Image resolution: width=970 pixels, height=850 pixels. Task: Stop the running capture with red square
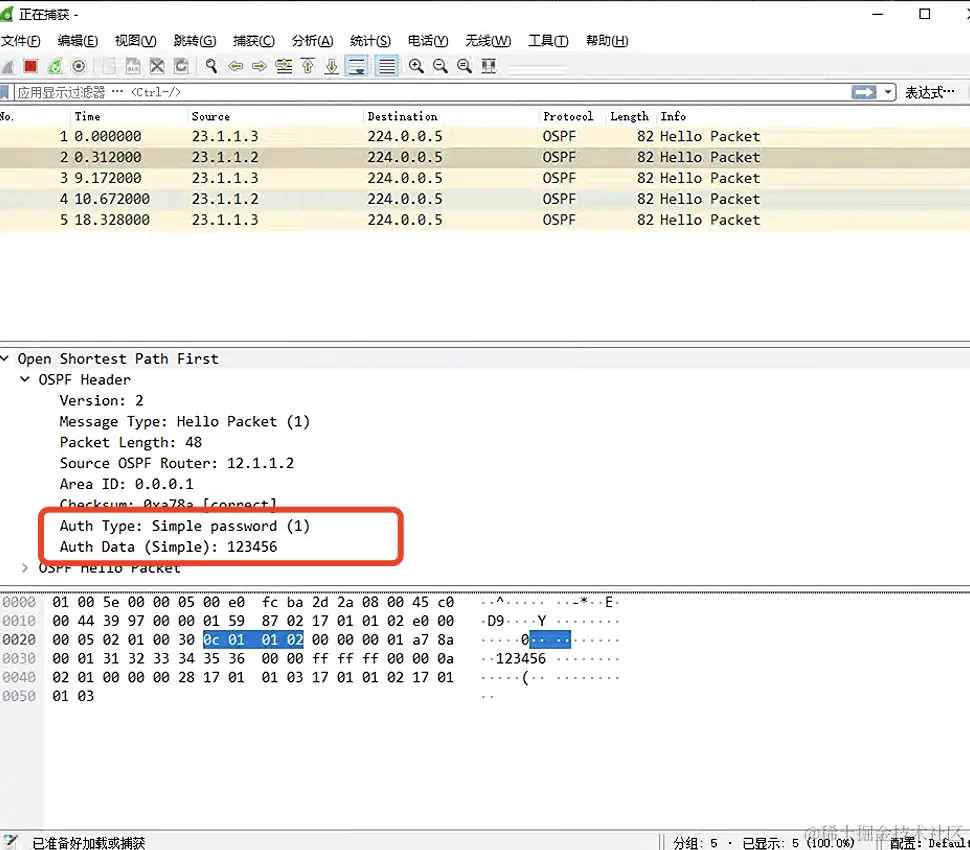click(30, 66)
